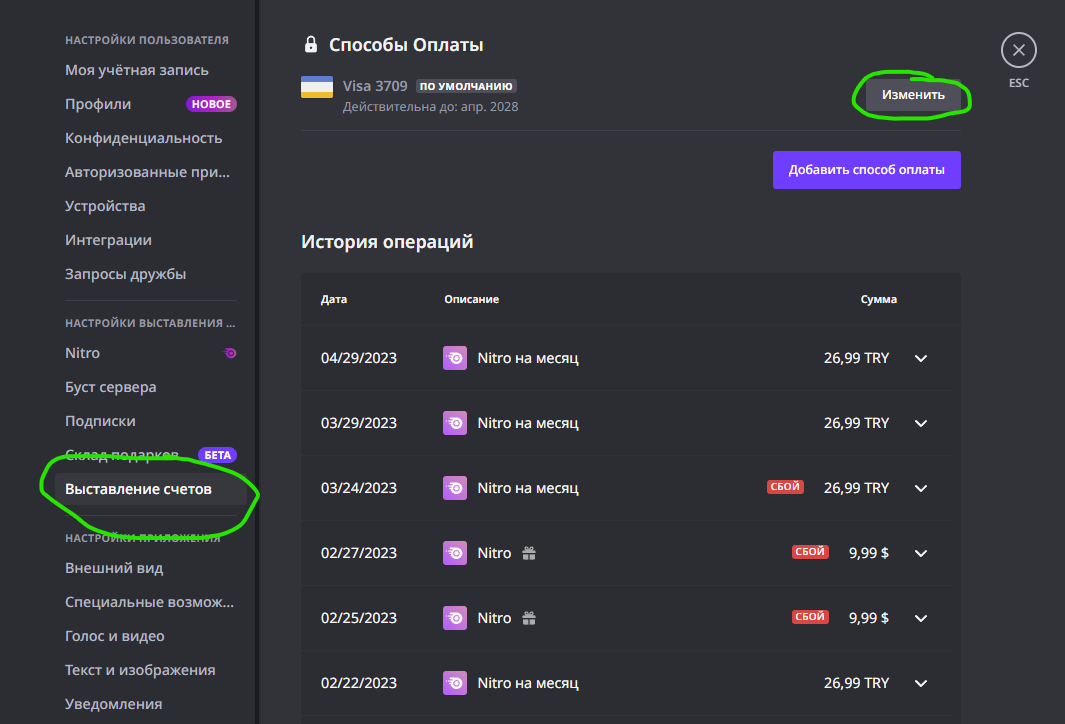This screenshot has width=1065, height=724.
Task: Click the 'Действительна до: апр. 2028' text
Action: (430, 107)
